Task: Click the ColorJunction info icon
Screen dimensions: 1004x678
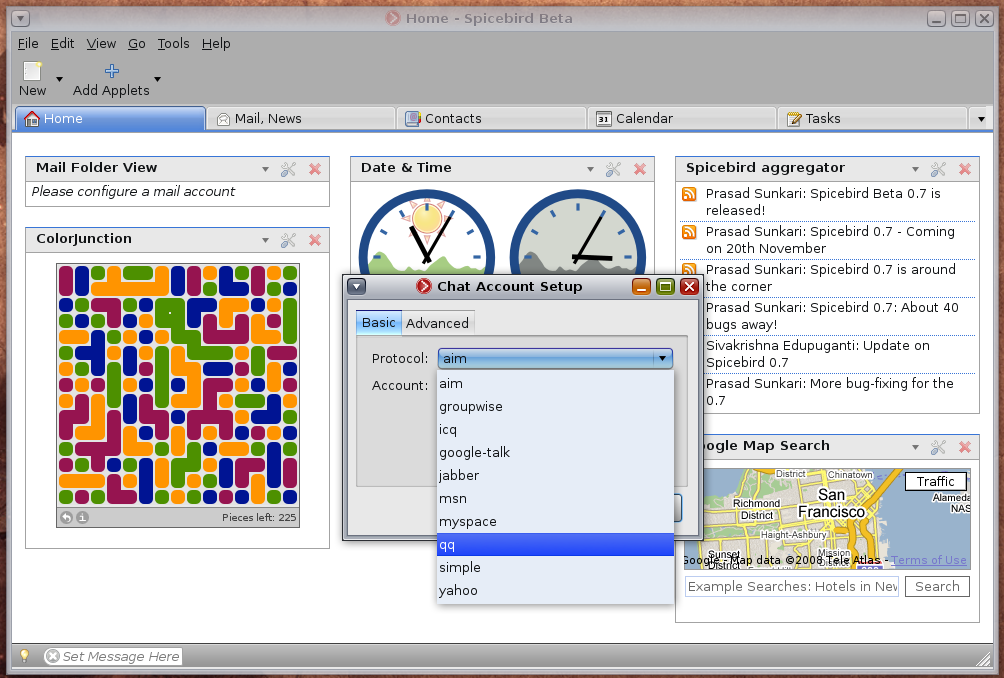Action: coord(83,517)
